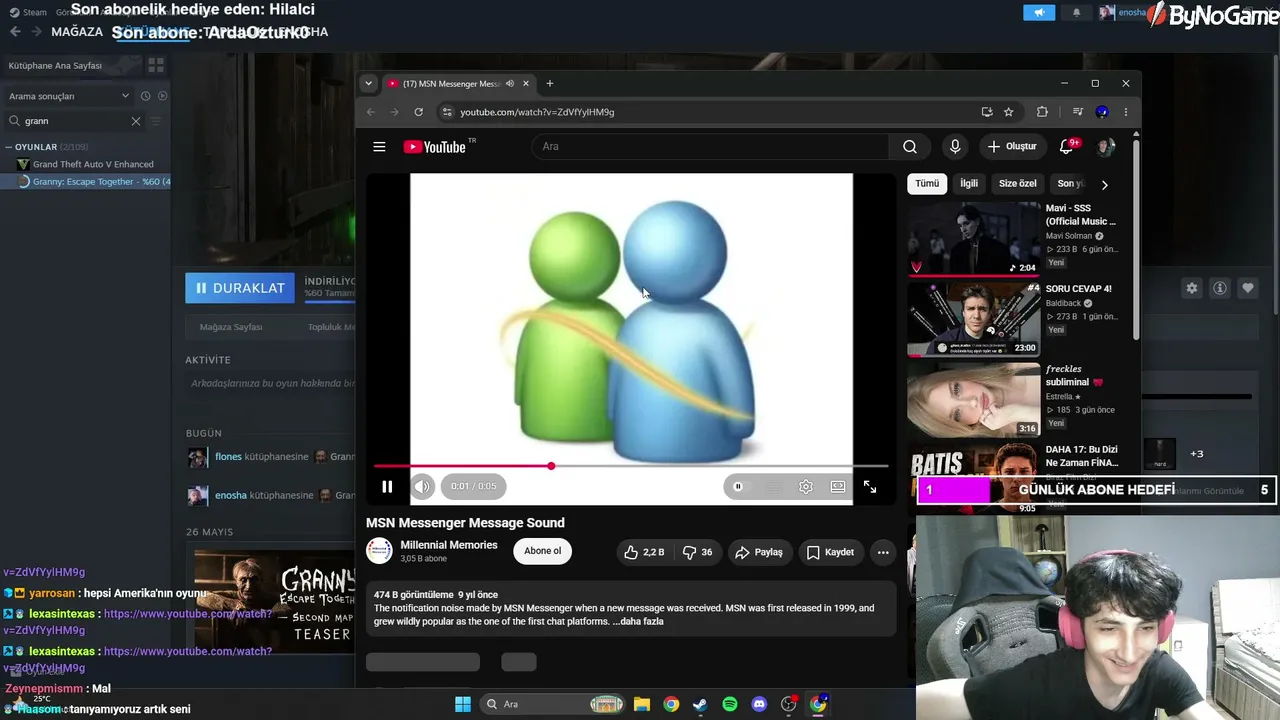Open the browser extensions puzzle icon

coord(1042,112)
